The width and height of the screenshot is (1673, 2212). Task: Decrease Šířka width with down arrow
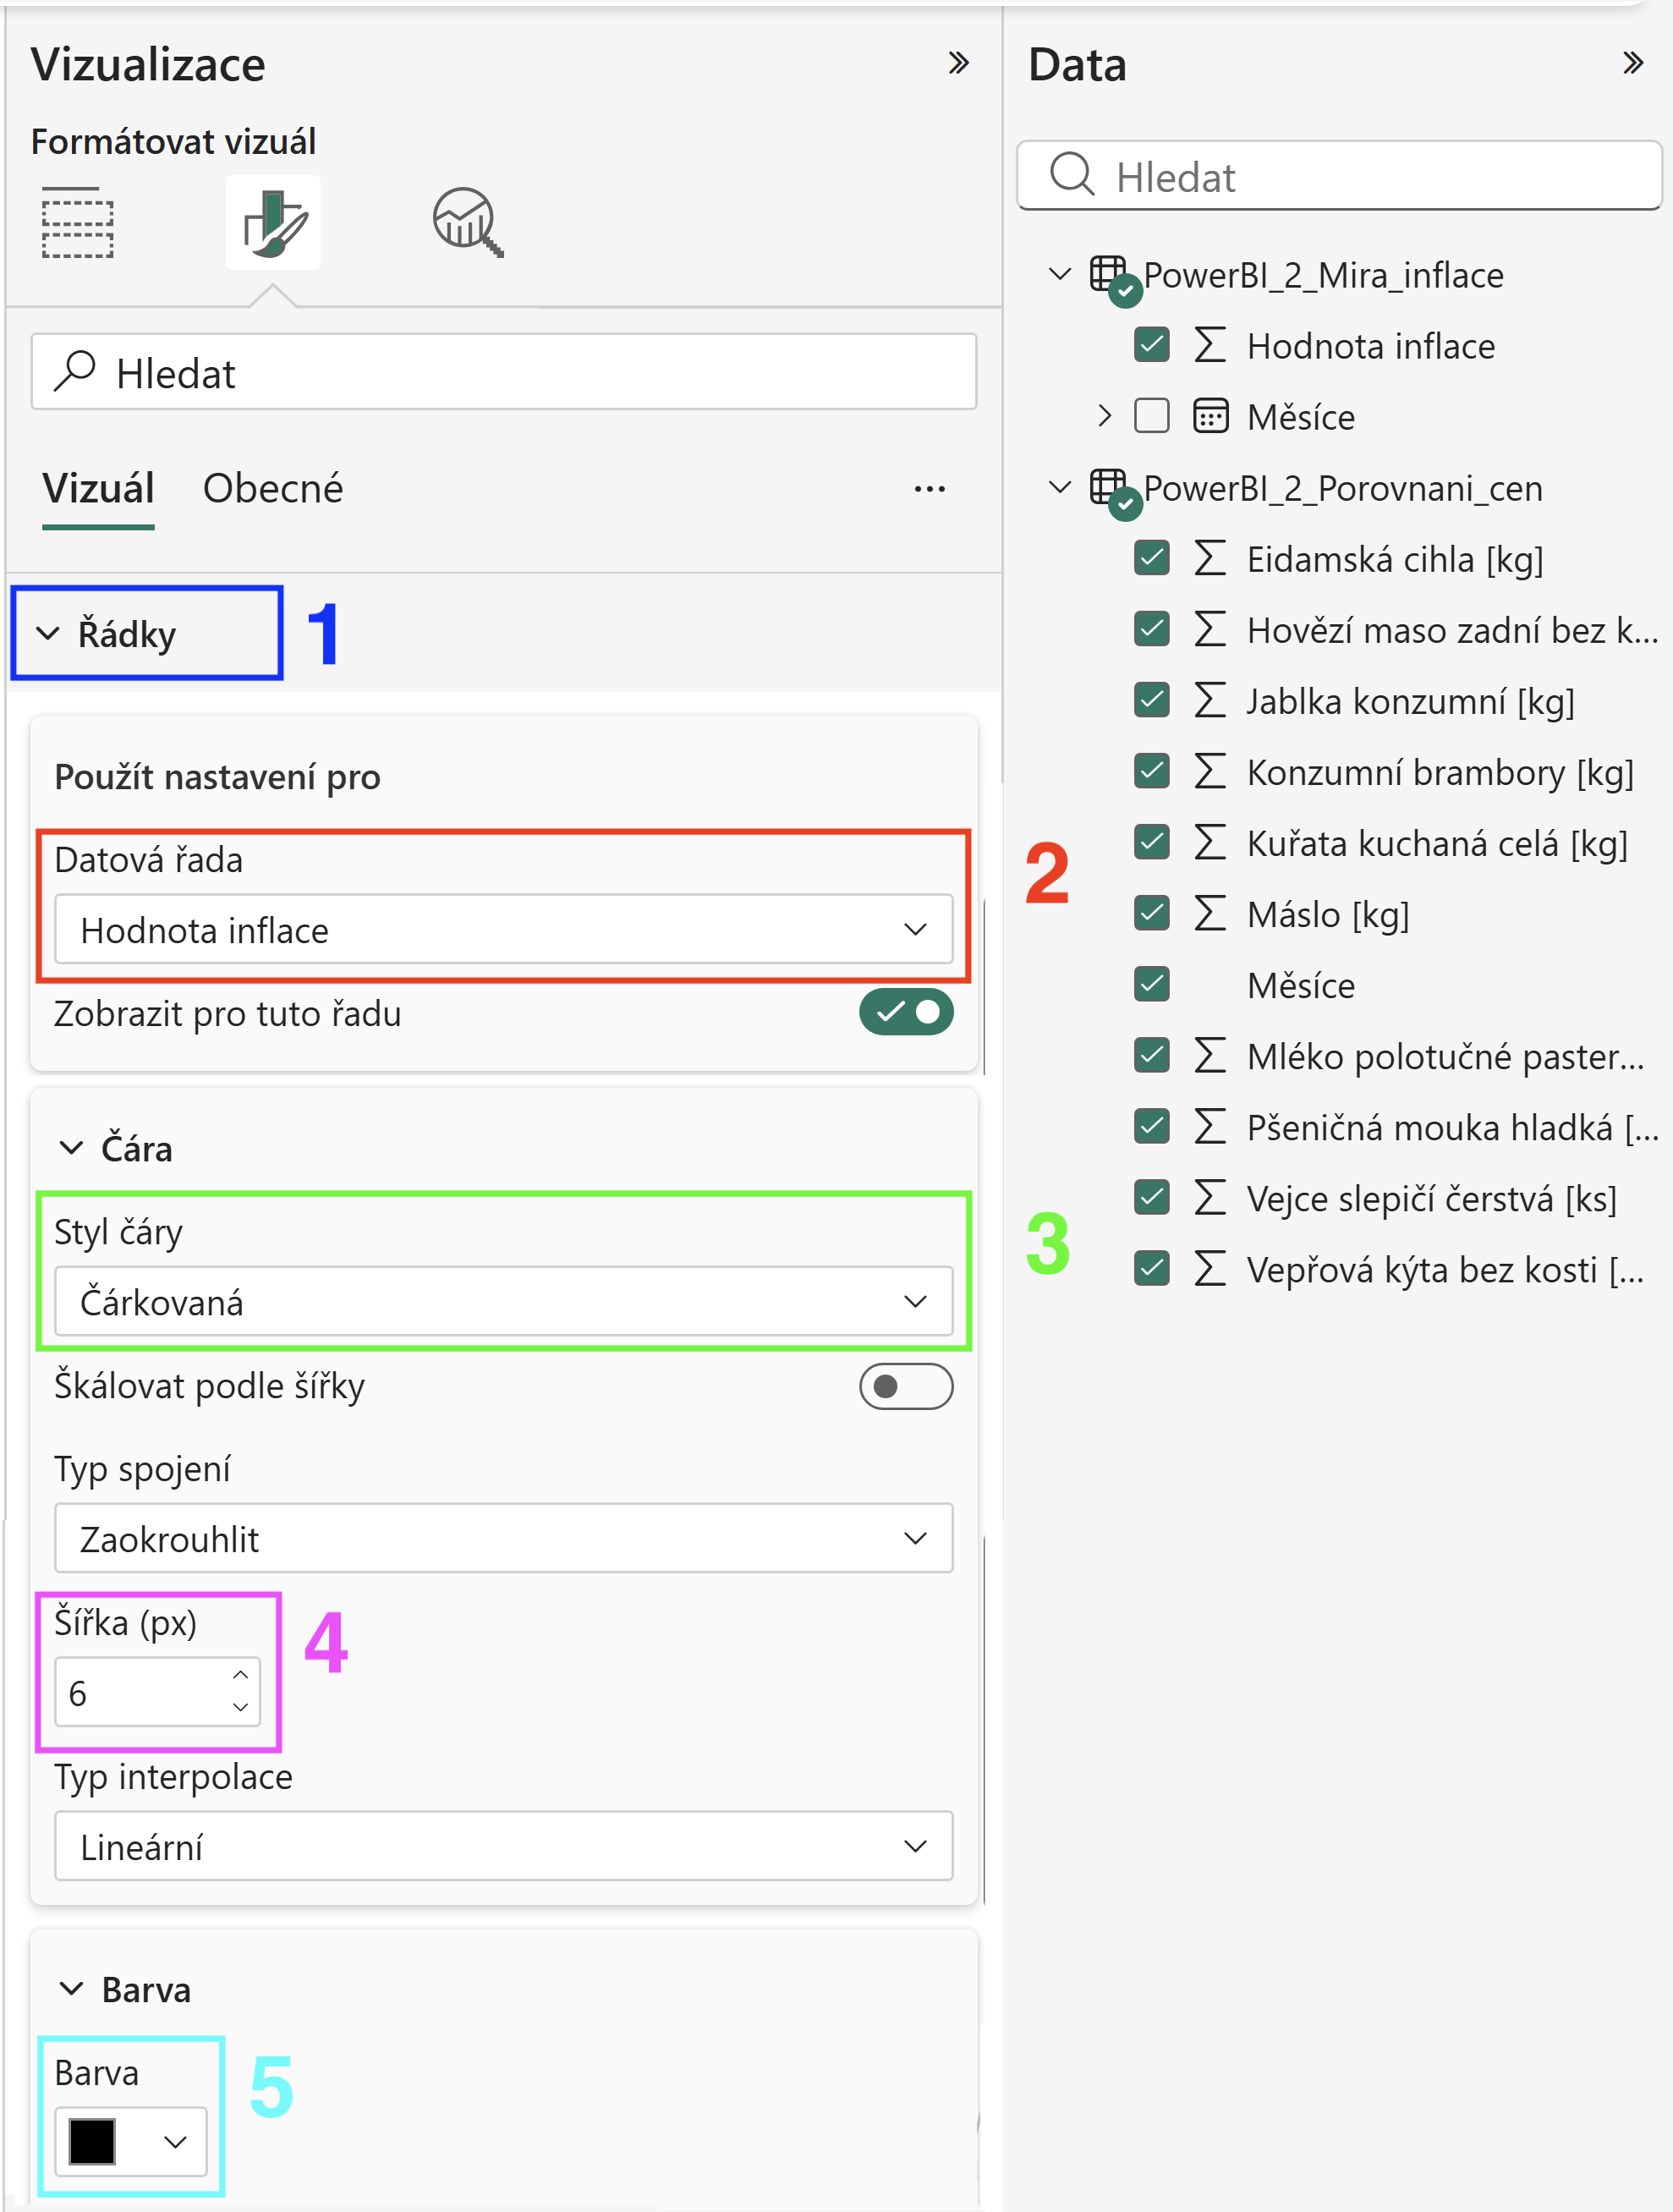[x=240, y=1707]
